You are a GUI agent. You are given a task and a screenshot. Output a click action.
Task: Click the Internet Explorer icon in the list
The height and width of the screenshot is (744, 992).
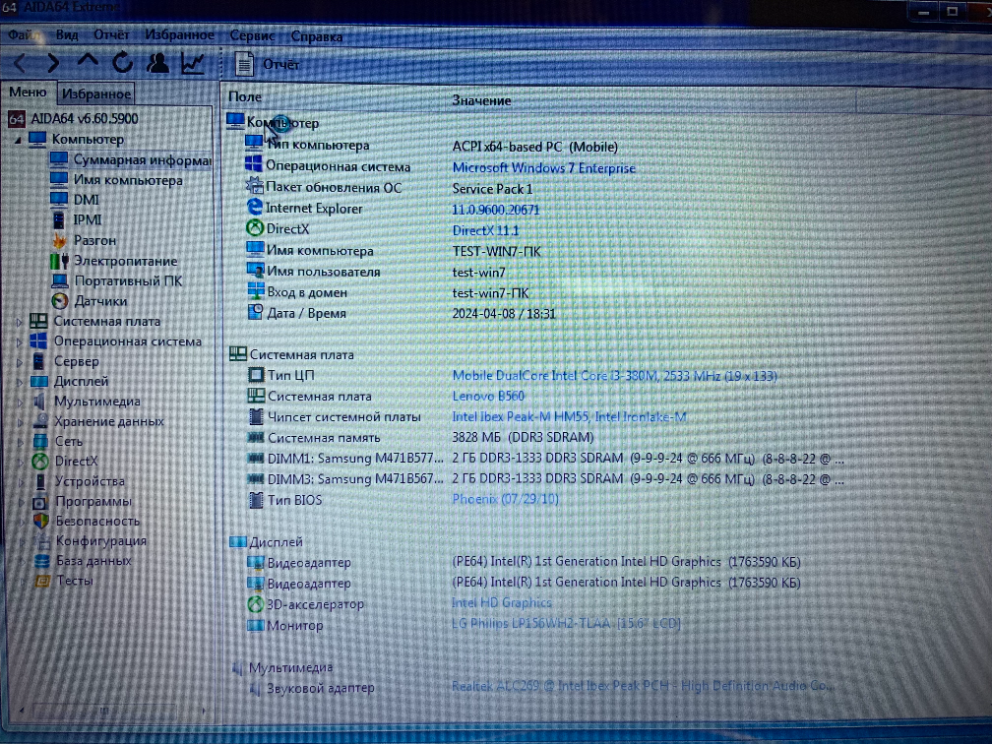pyautogui.click(x=254, y=207)
